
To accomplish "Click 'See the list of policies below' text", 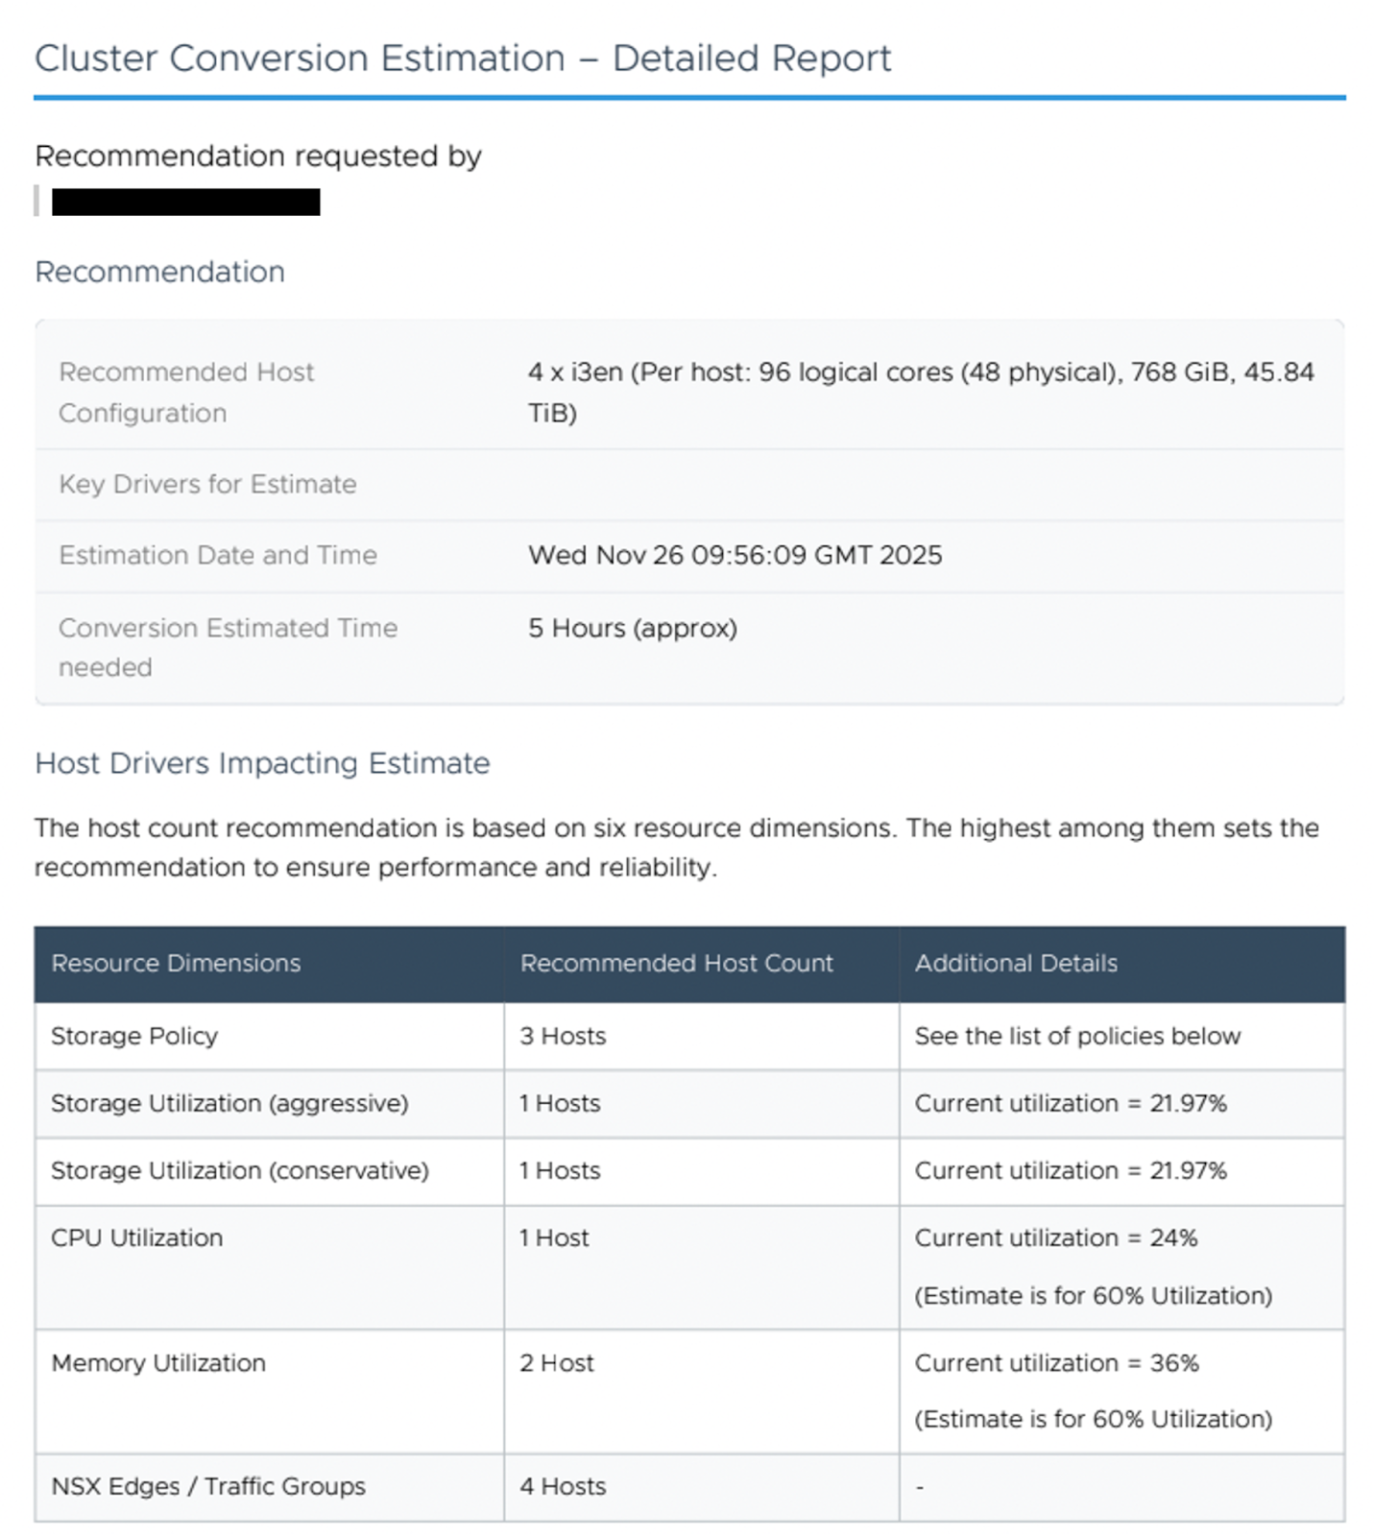I will pyautogui.click(x=1077, y=1036).
